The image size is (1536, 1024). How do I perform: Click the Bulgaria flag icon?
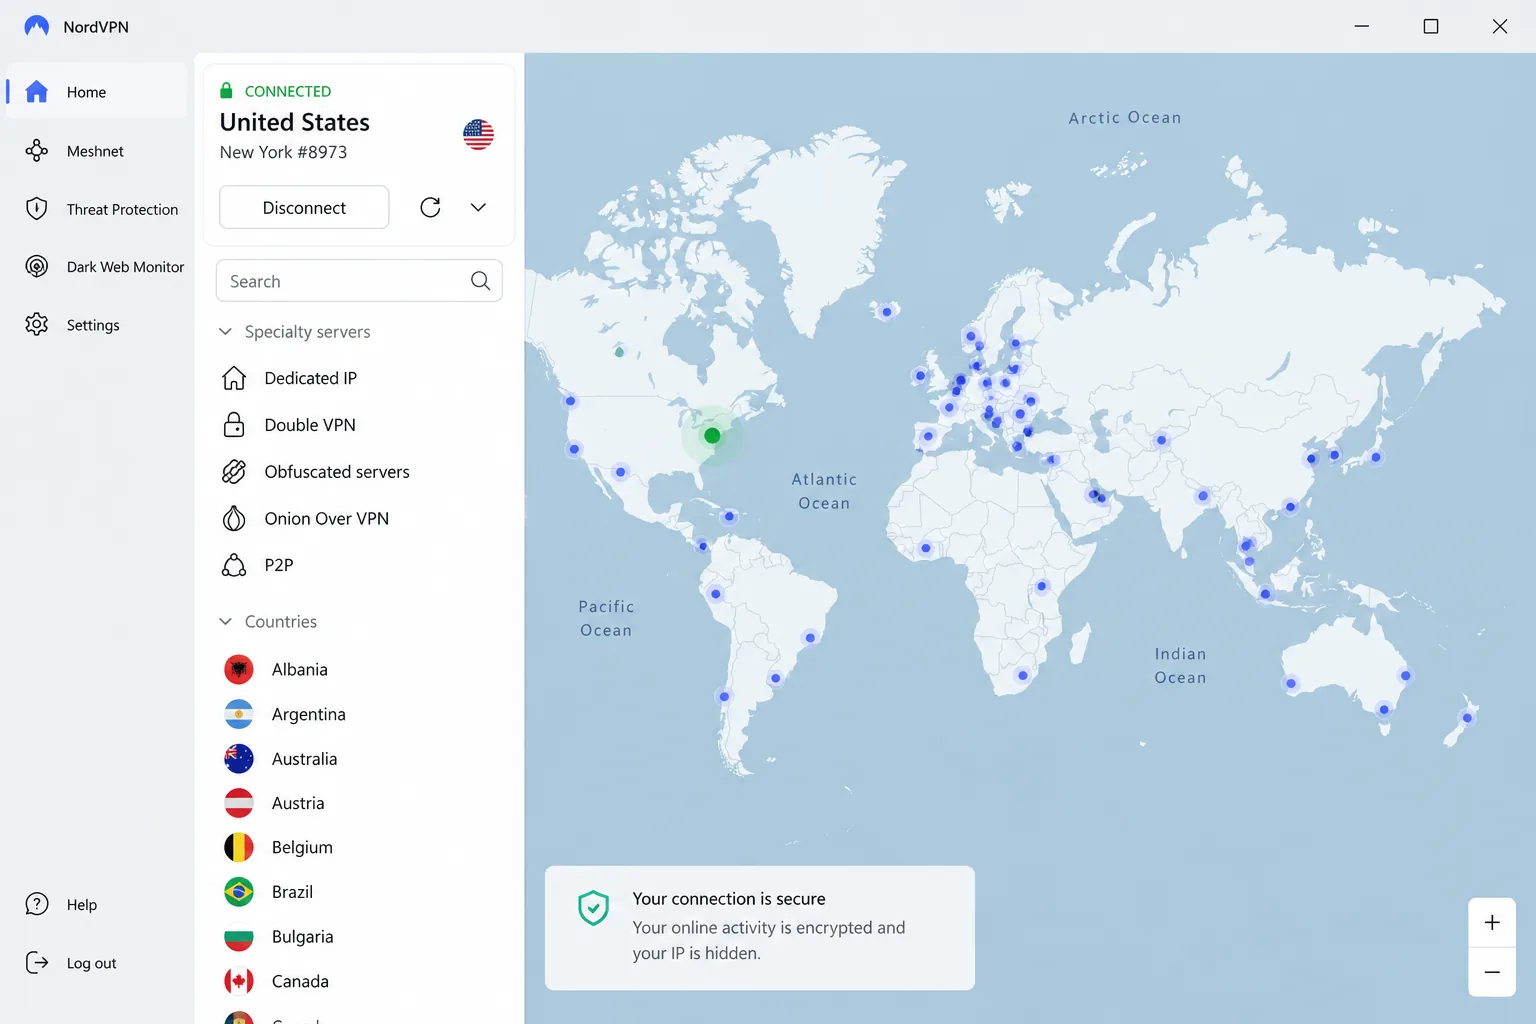[239, 937]
